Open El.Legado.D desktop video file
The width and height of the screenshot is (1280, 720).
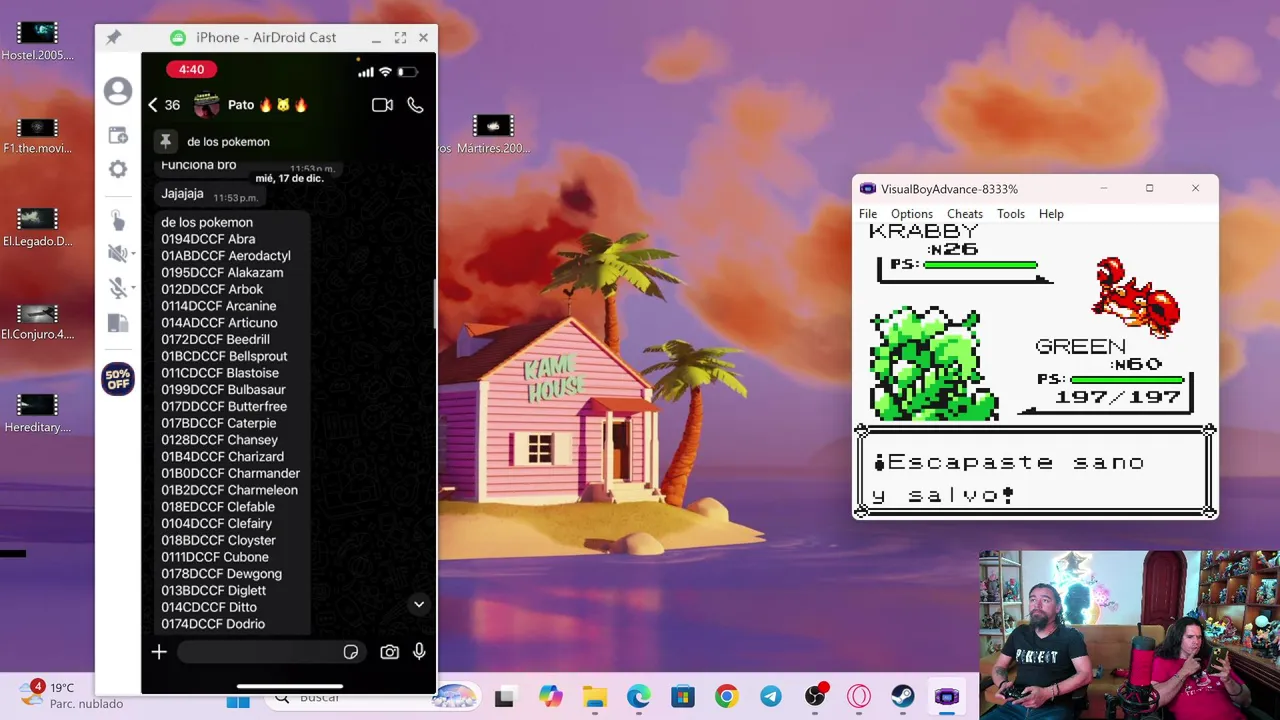37,228
